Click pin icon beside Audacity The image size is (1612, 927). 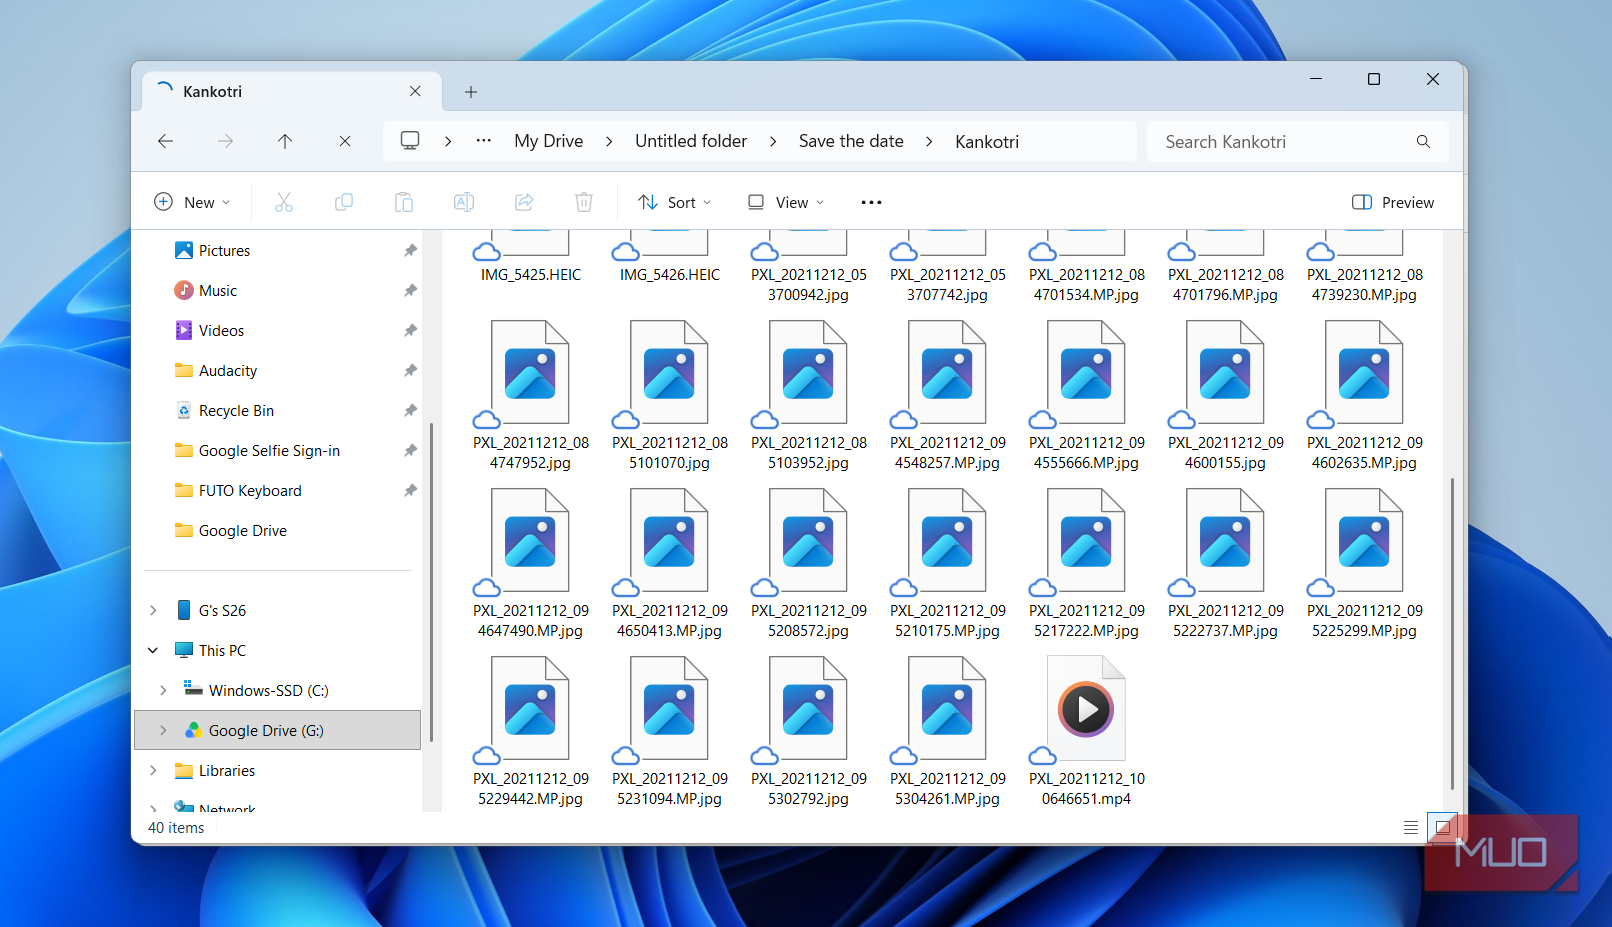(410, 370)
